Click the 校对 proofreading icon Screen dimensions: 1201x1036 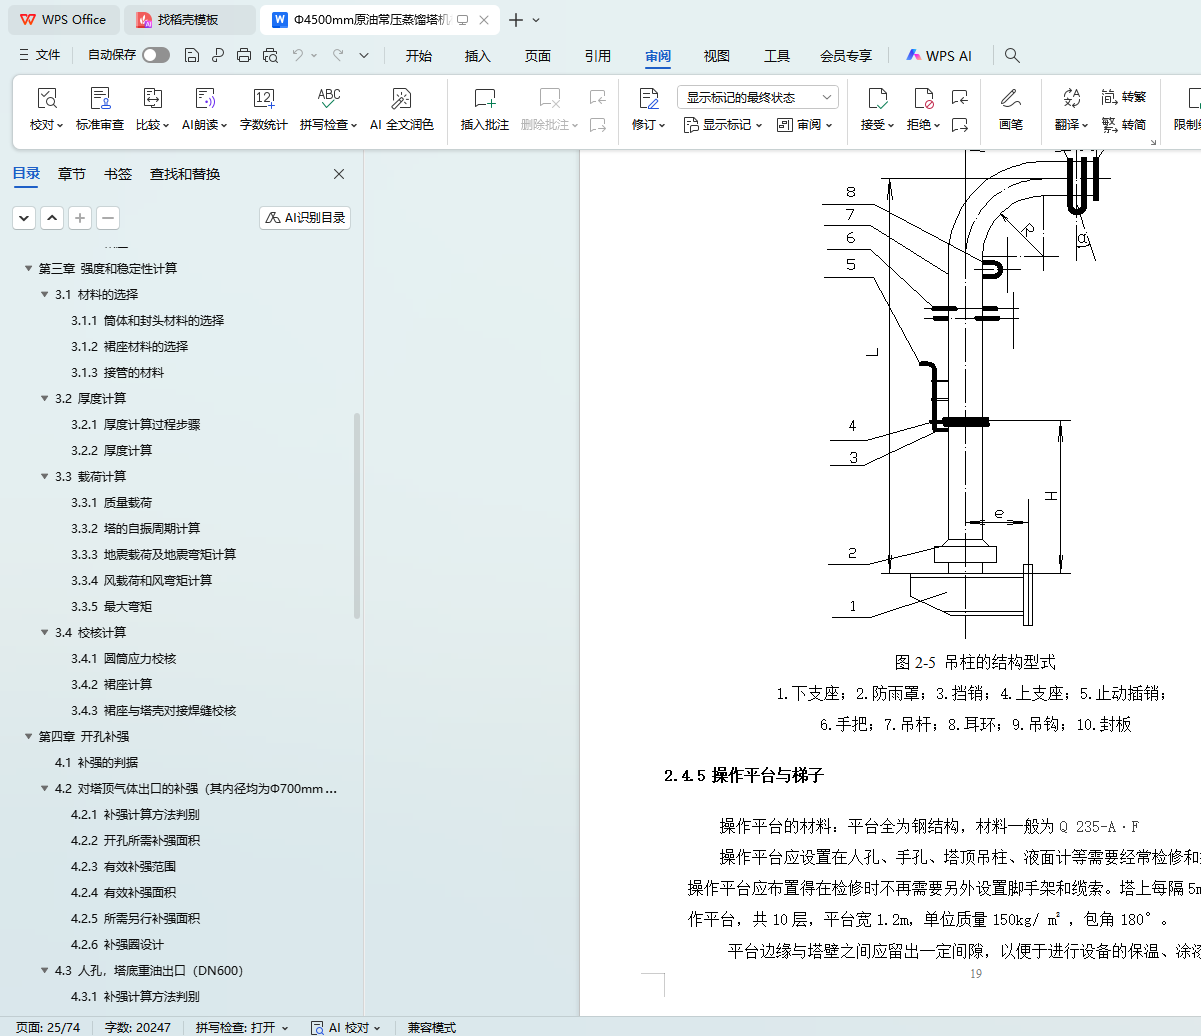pos(46,99)
